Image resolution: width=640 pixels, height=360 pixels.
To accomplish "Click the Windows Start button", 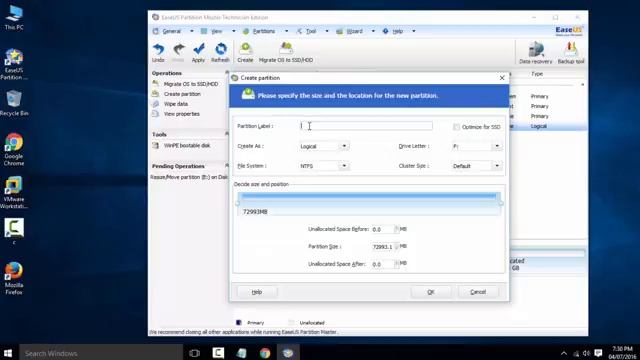I will [8, 353].
